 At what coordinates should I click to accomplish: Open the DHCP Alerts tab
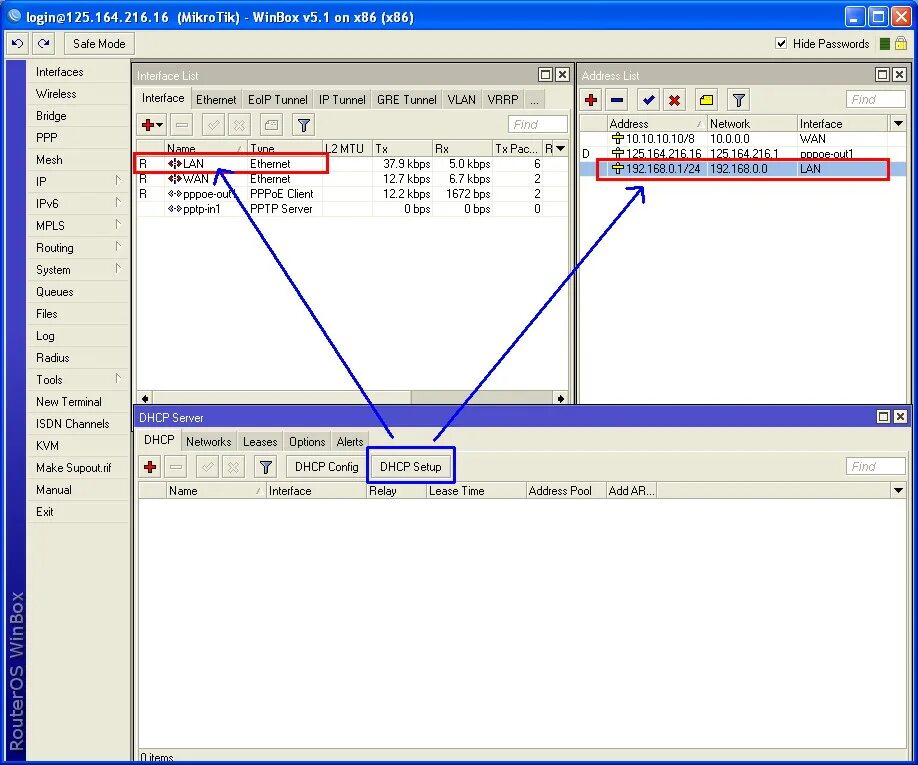pyautogui.click(x=350, y=442)
